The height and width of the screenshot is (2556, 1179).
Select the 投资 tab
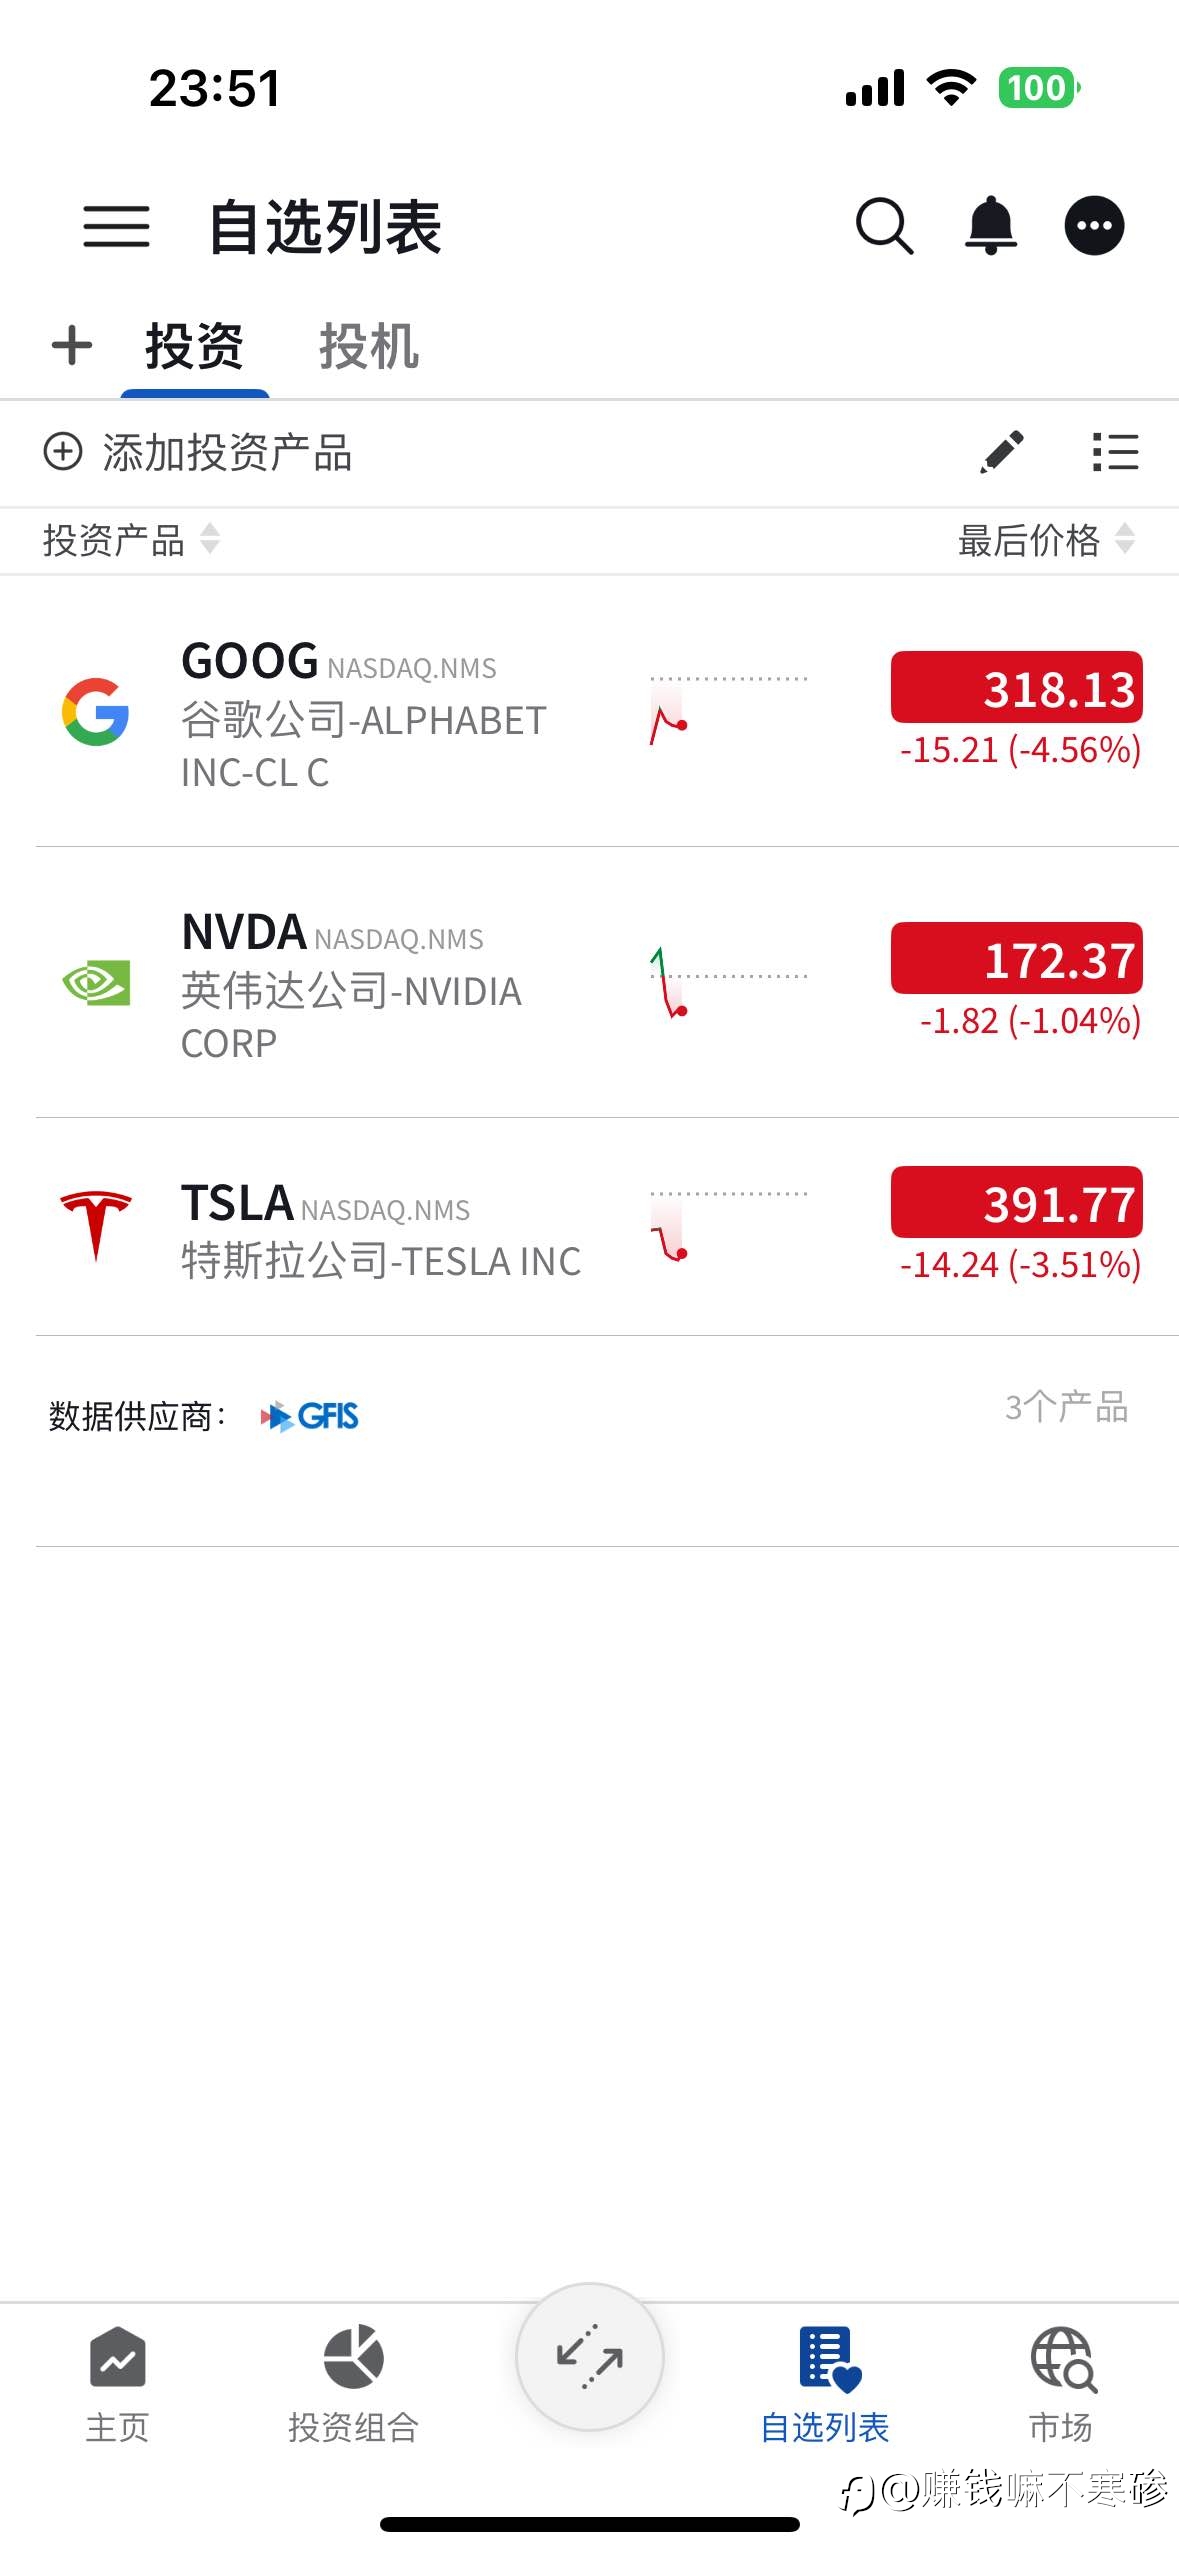click(x=194, y=346)
